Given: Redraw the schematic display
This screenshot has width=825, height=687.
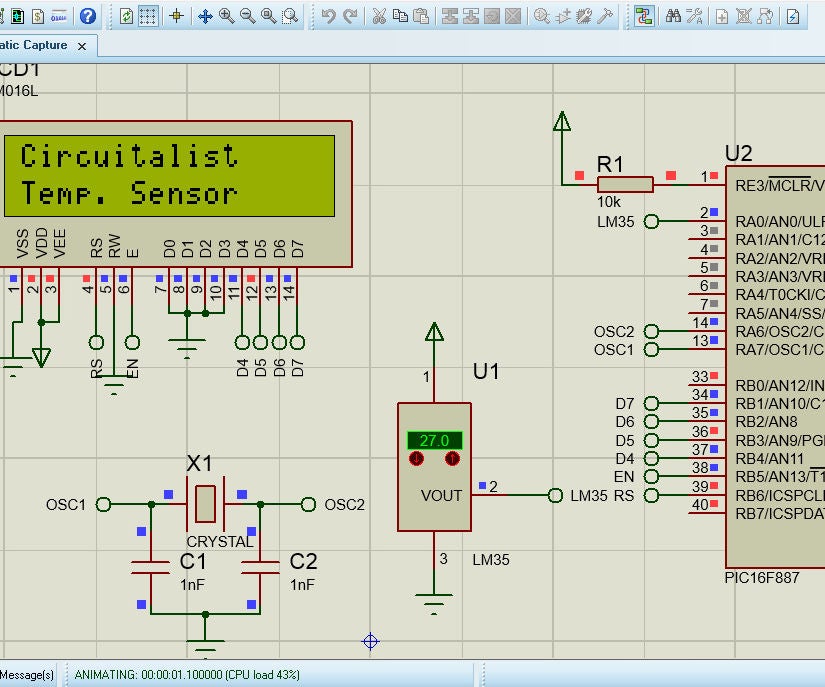Looking at the screenshot, I should coord(126,15).
